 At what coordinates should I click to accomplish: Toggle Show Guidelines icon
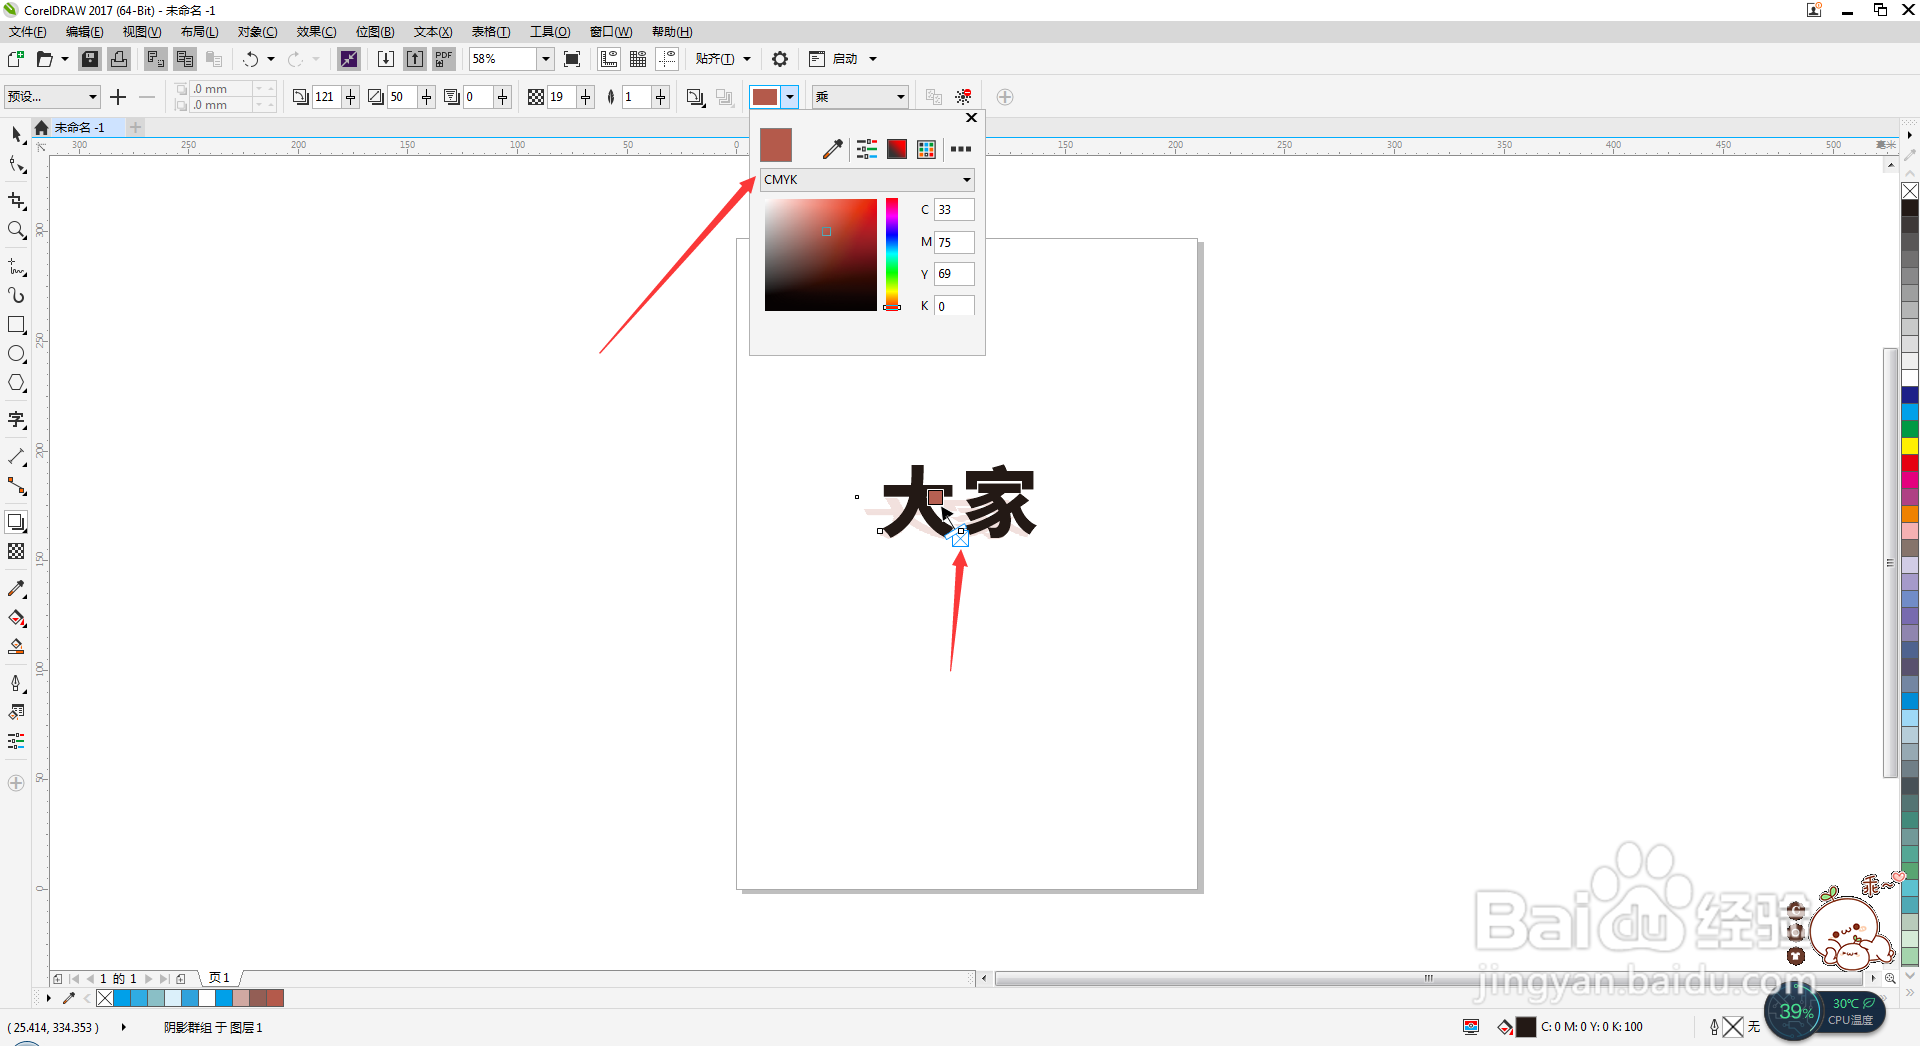(667, 59)
